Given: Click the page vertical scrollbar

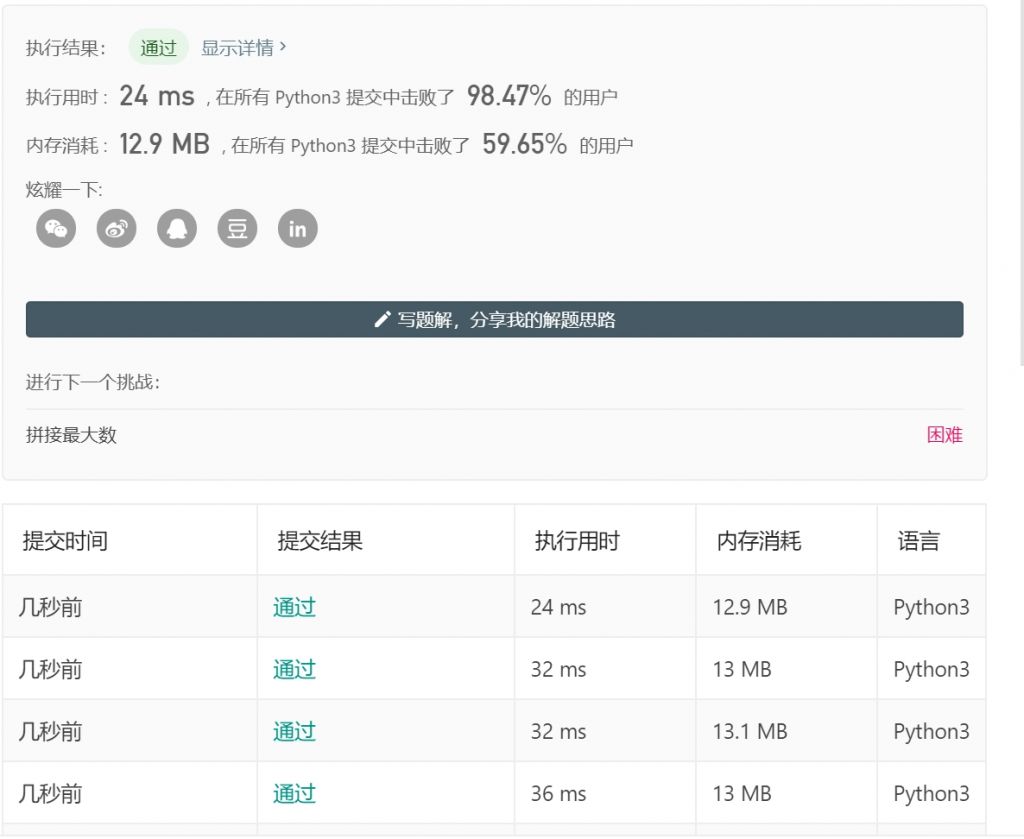Looking at the screenshot, I should (1021, 183).
